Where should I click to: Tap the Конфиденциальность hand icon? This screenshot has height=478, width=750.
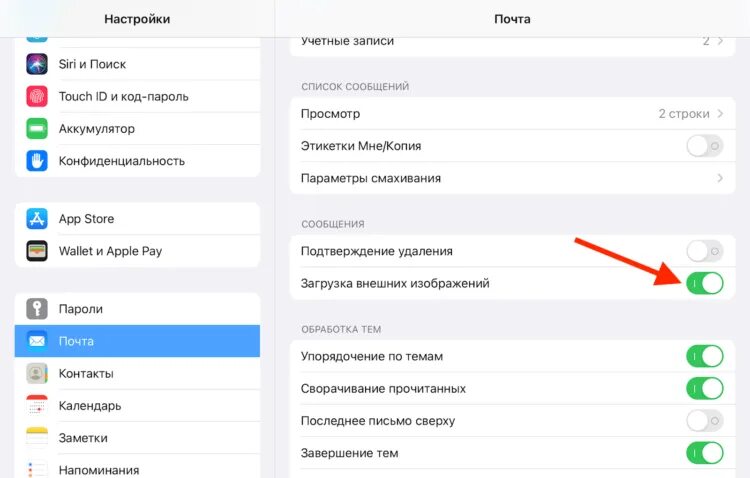click(x=38, y=161)
